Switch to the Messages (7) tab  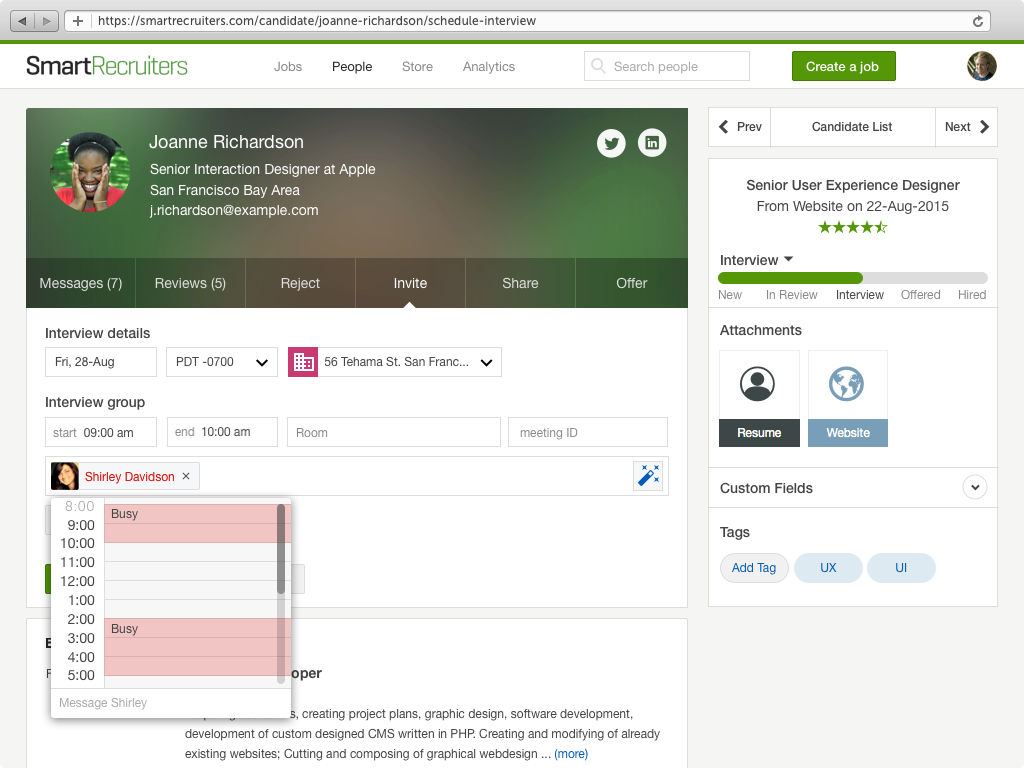(x=81, y=283)
